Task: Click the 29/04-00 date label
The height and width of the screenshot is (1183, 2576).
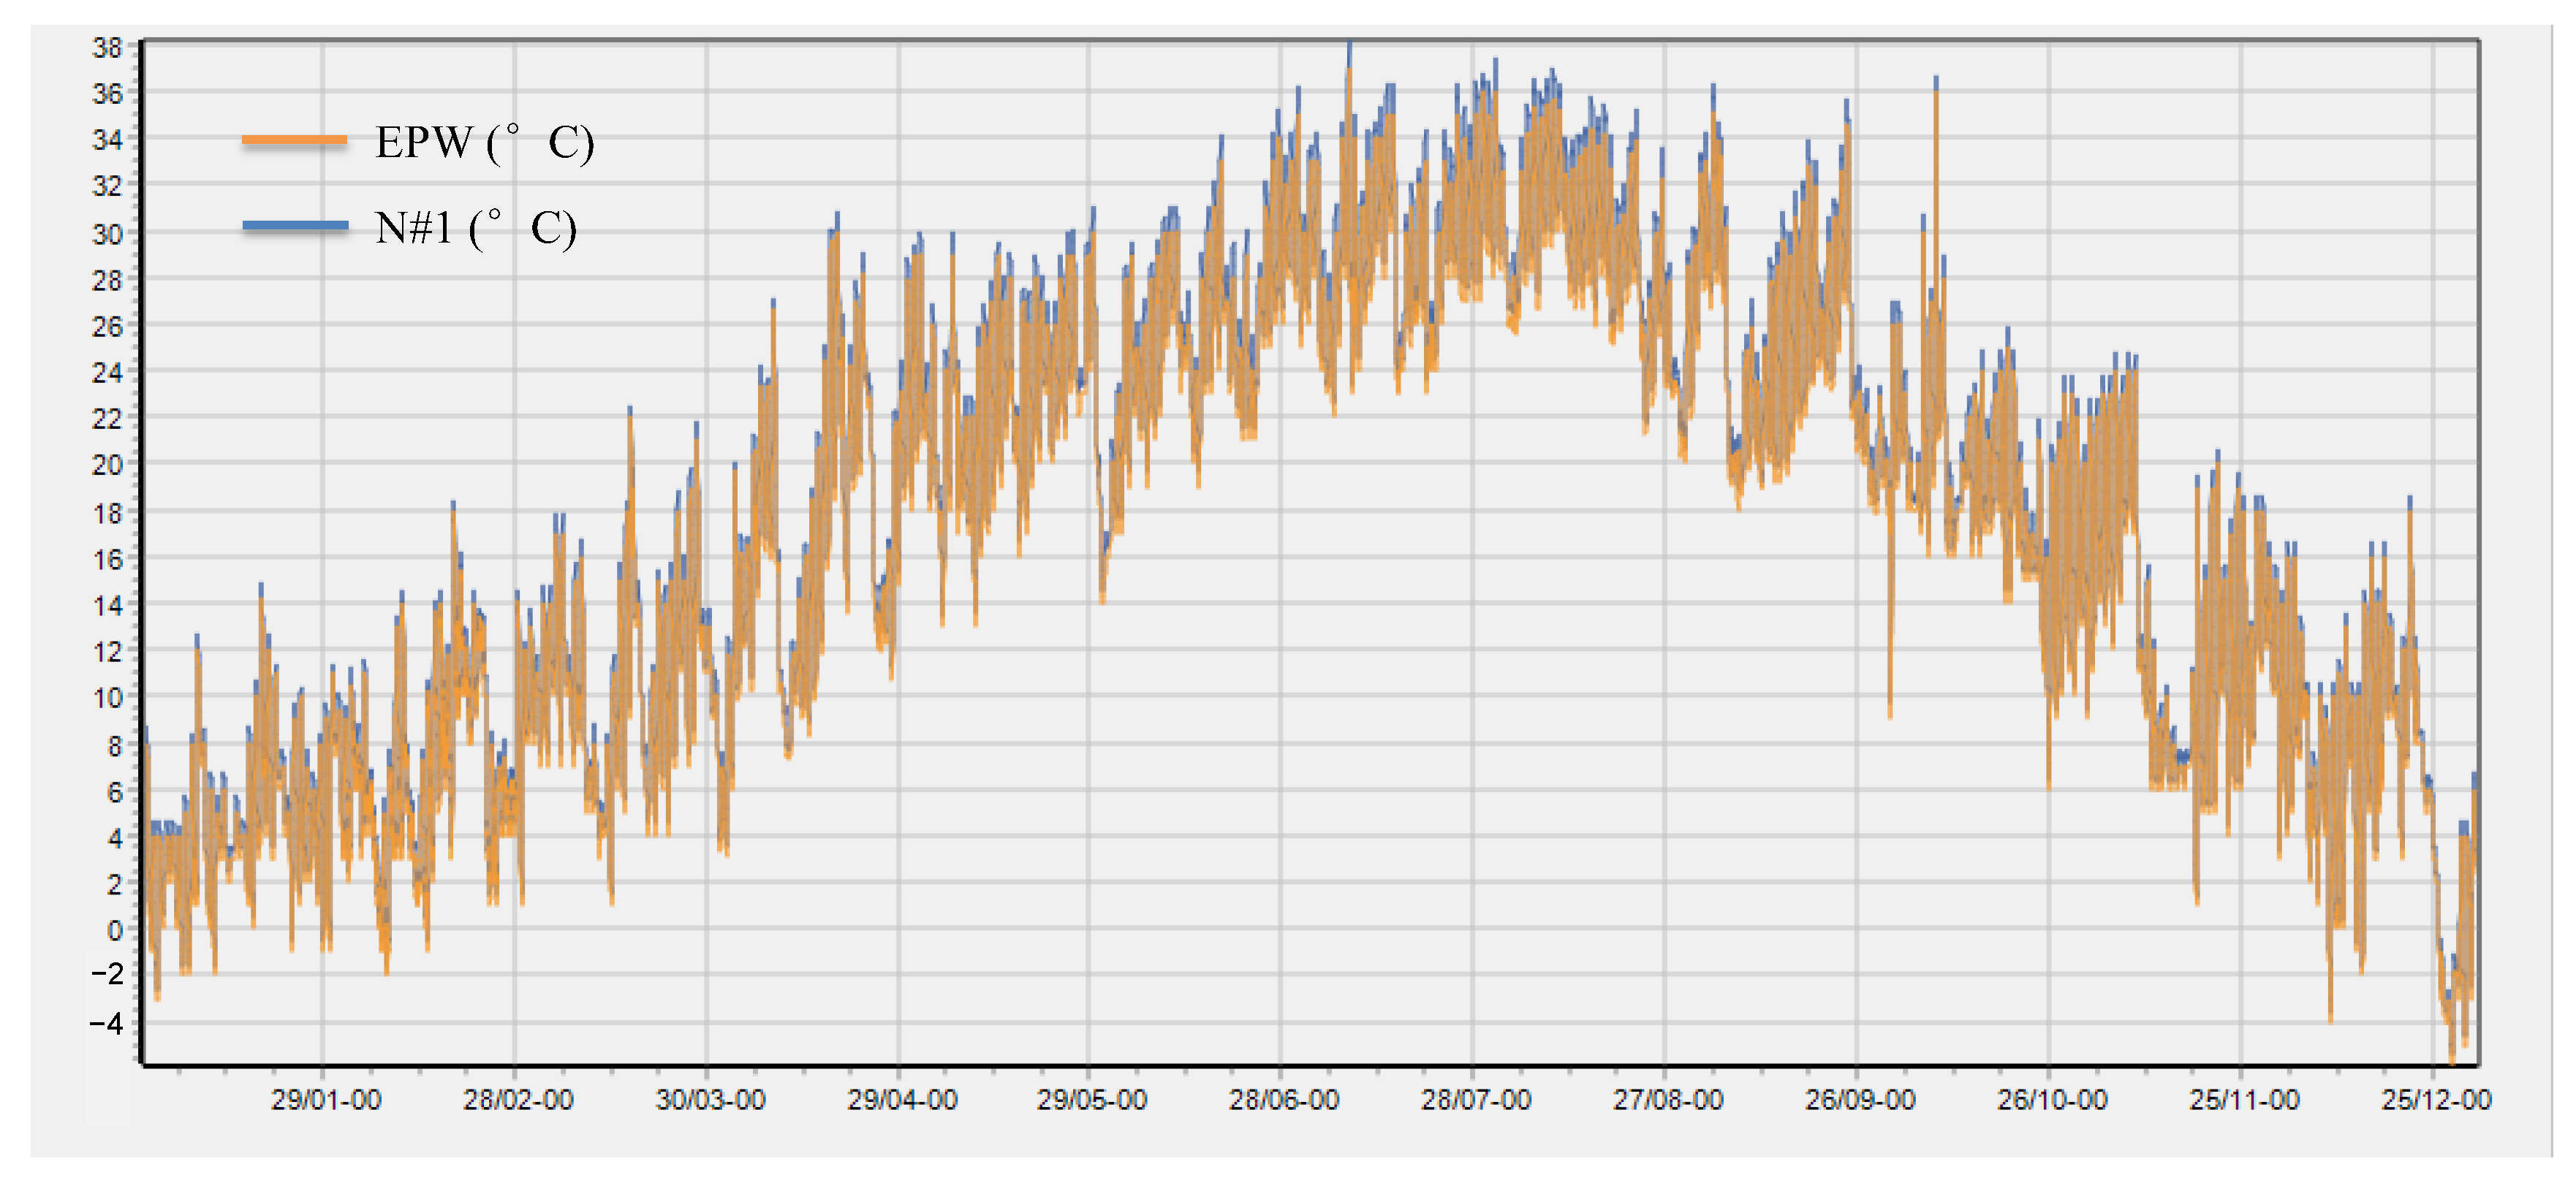Action: [902, 1100]
